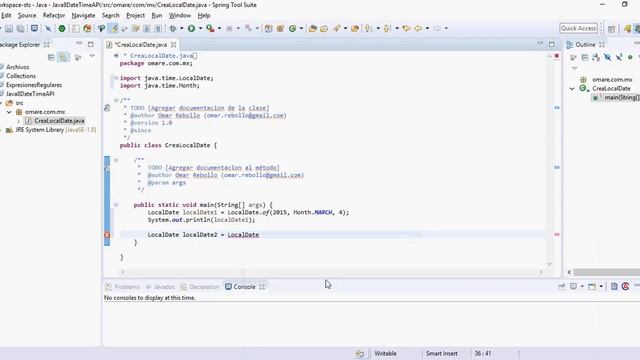Toggle Hide Static Members in the Outline toolbar

(x=619, y=58)
